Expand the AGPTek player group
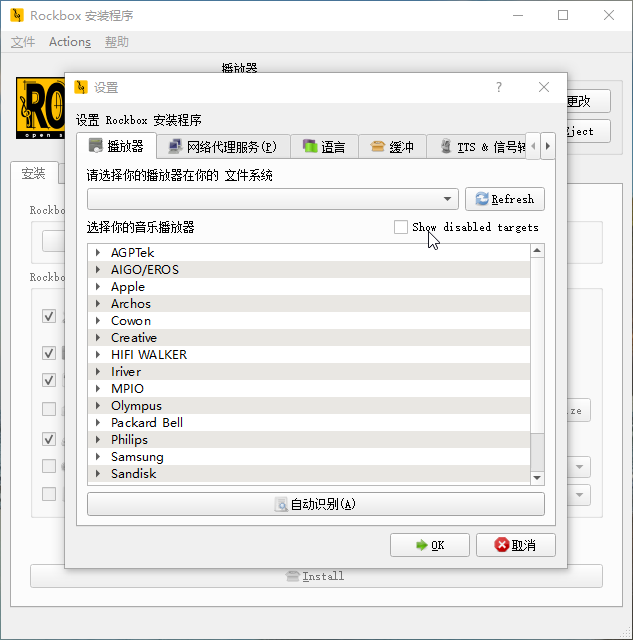 click(98, 253)
